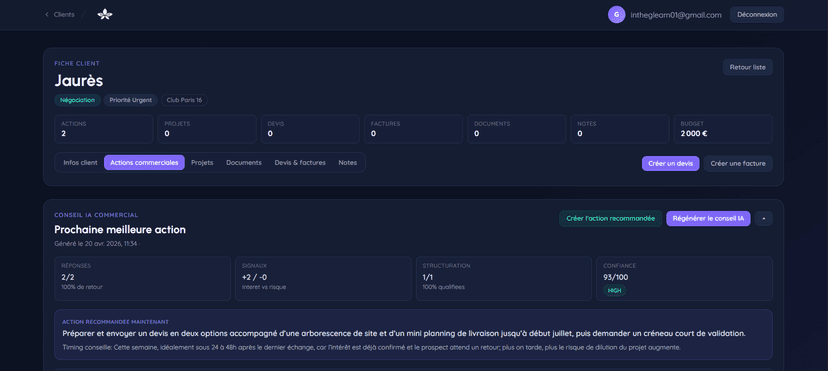Click the Réponses 2/2 card
This screenshot has width=828, height=371.
(x=143, y=279)
